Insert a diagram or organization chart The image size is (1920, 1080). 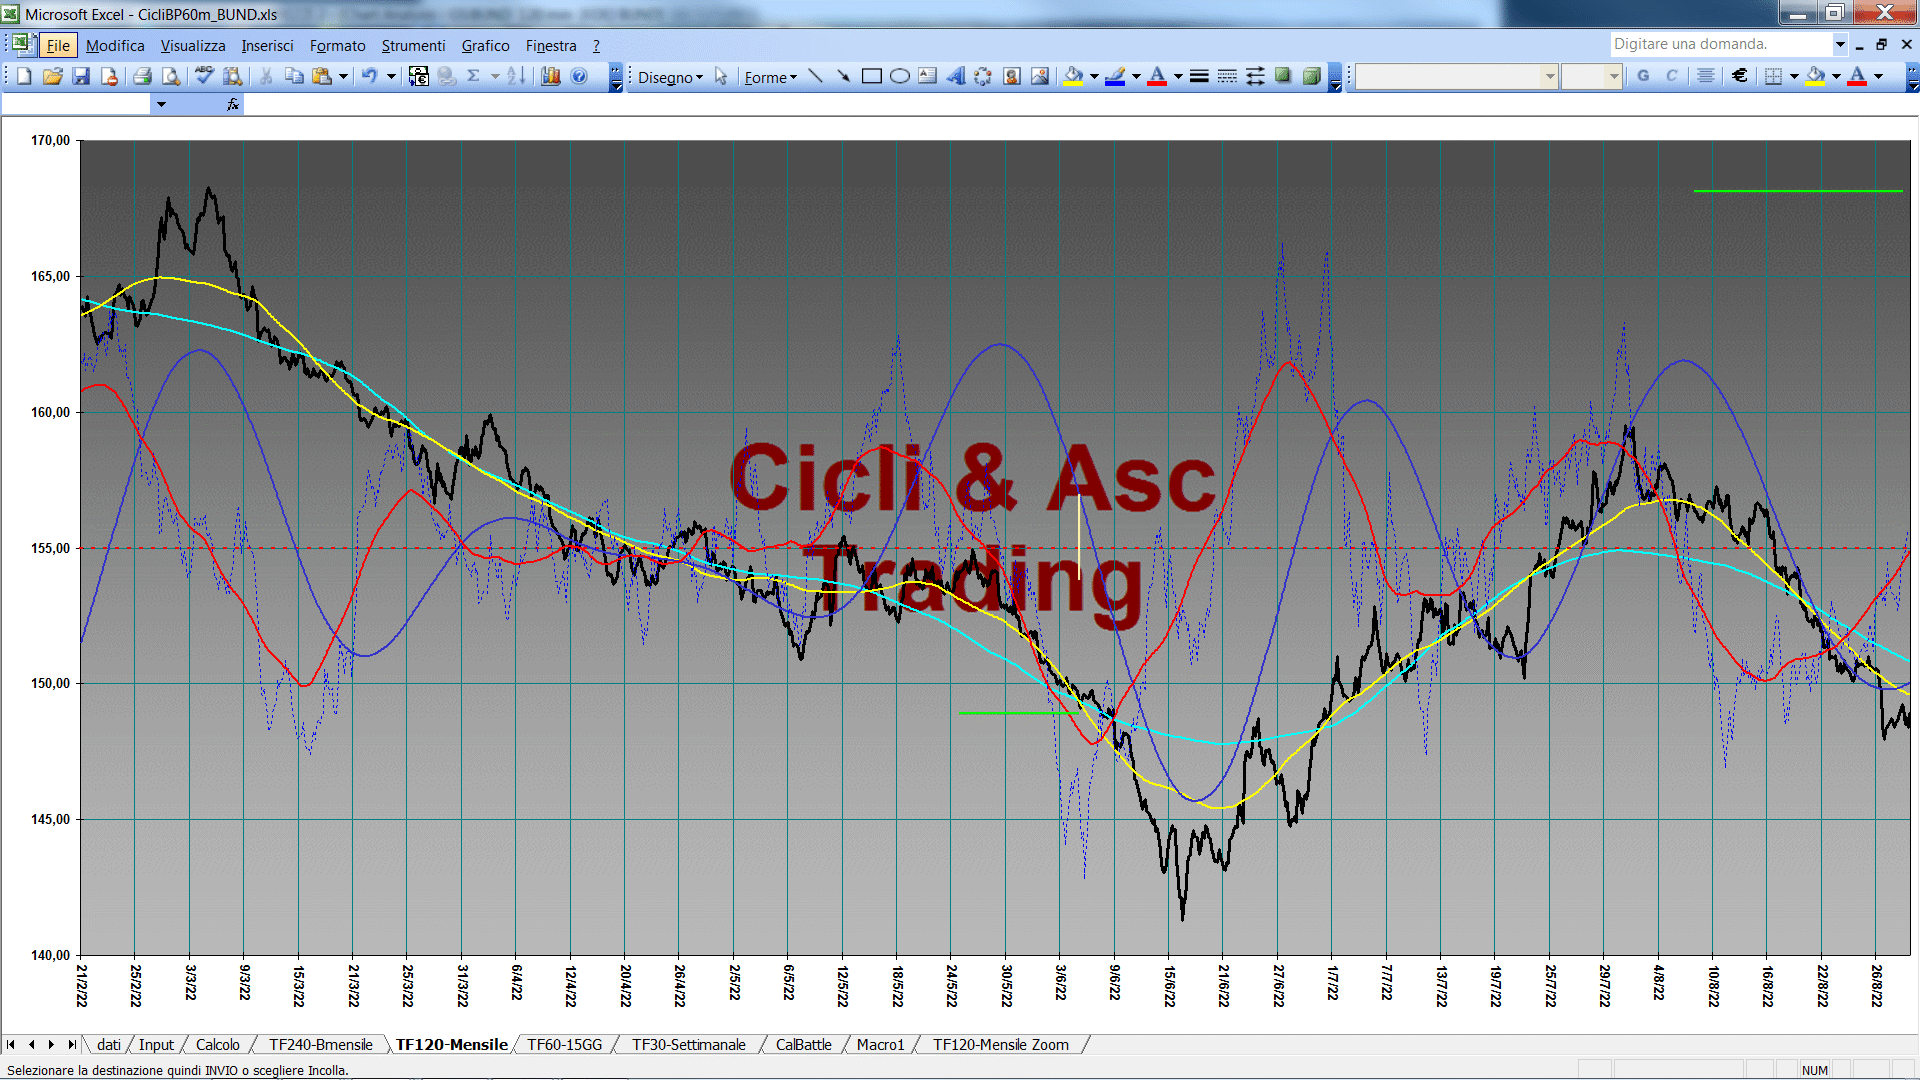click(x=983, y=76)
